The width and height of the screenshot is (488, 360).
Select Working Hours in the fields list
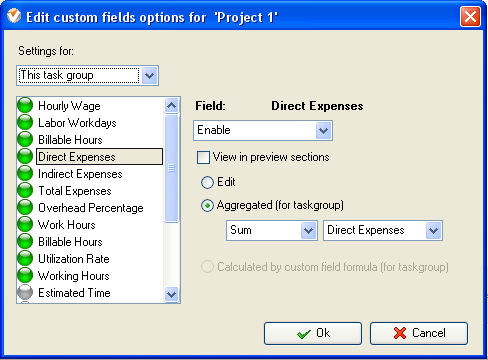click(x=74, y=276)
